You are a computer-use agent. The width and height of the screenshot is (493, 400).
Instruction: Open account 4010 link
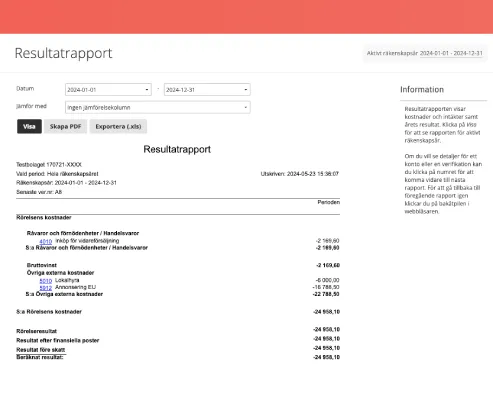pyautogui.click(x=46, y=241)
